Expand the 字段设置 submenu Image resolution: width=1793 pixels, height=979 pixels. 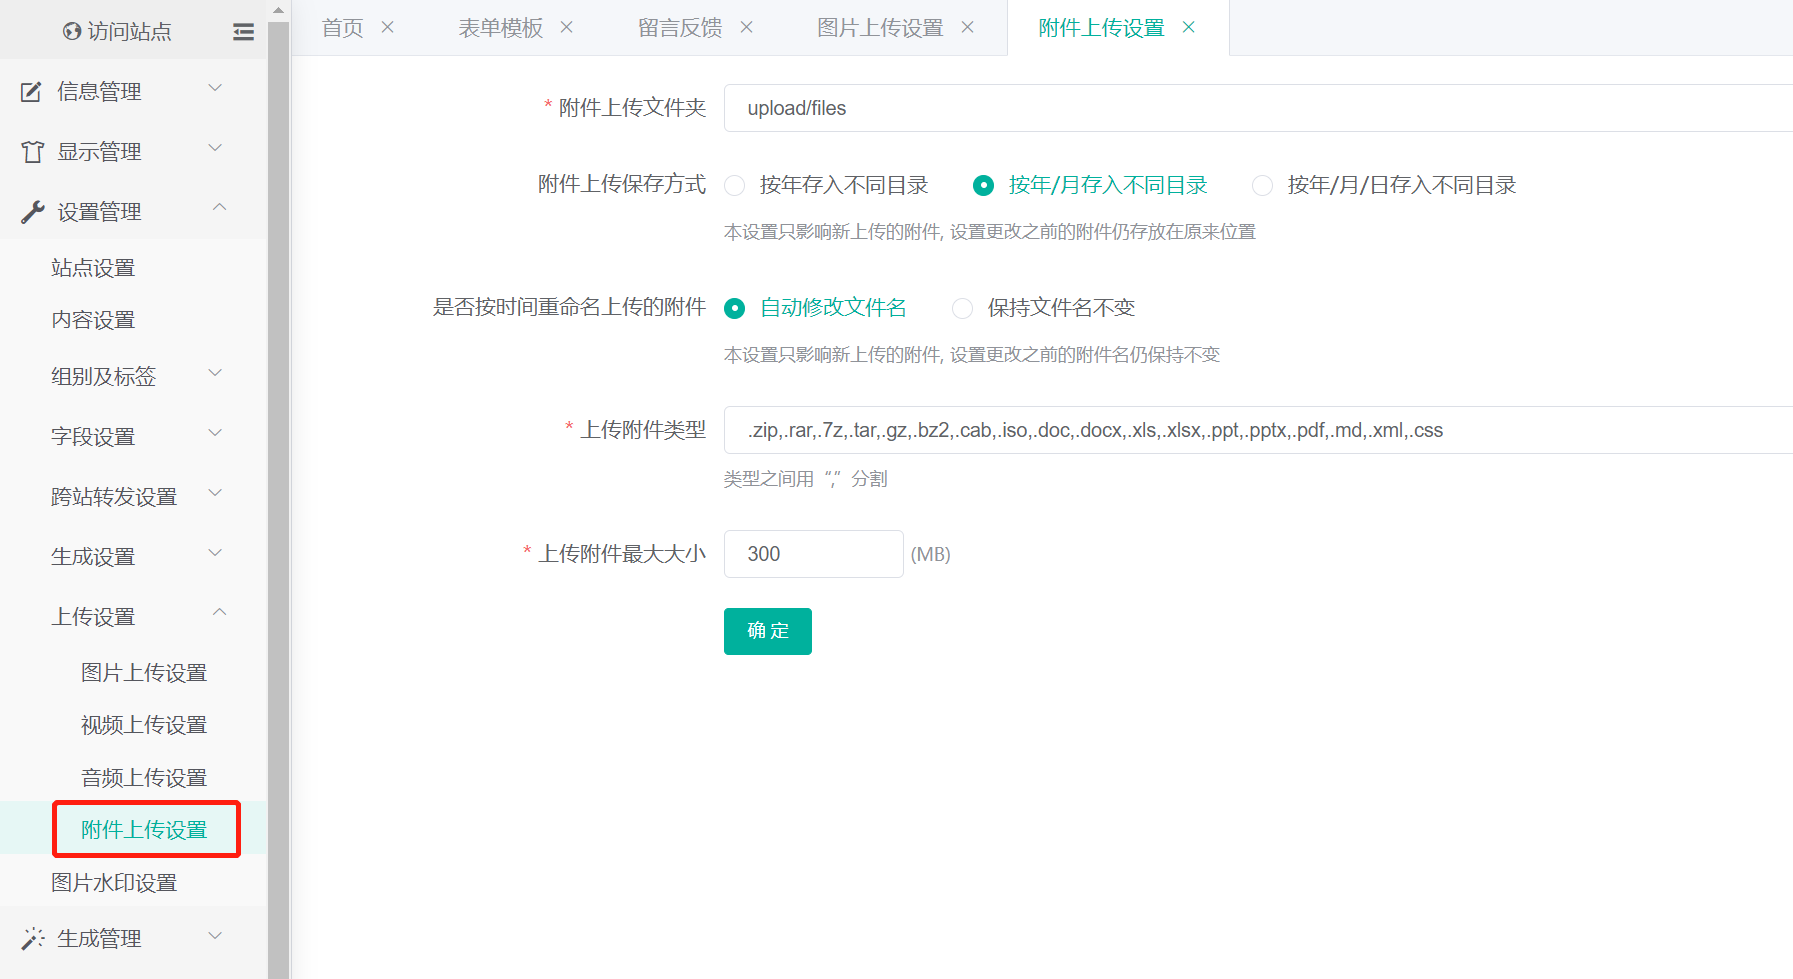[x=215, y=434]
